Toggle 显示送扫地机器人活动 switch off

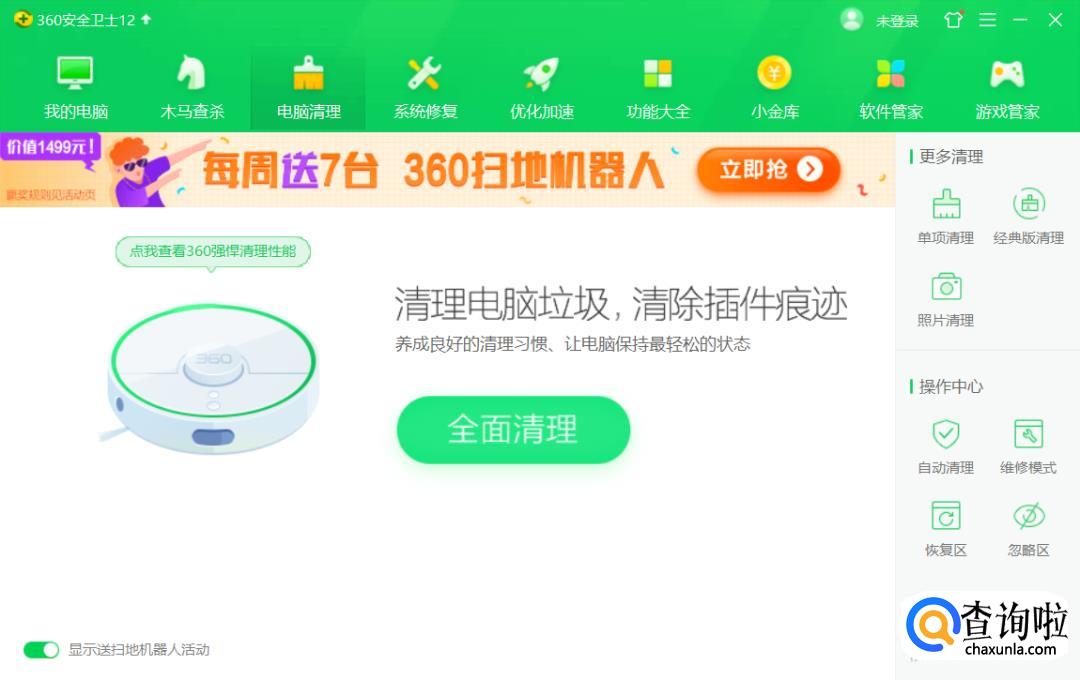(x=41, y=650)
